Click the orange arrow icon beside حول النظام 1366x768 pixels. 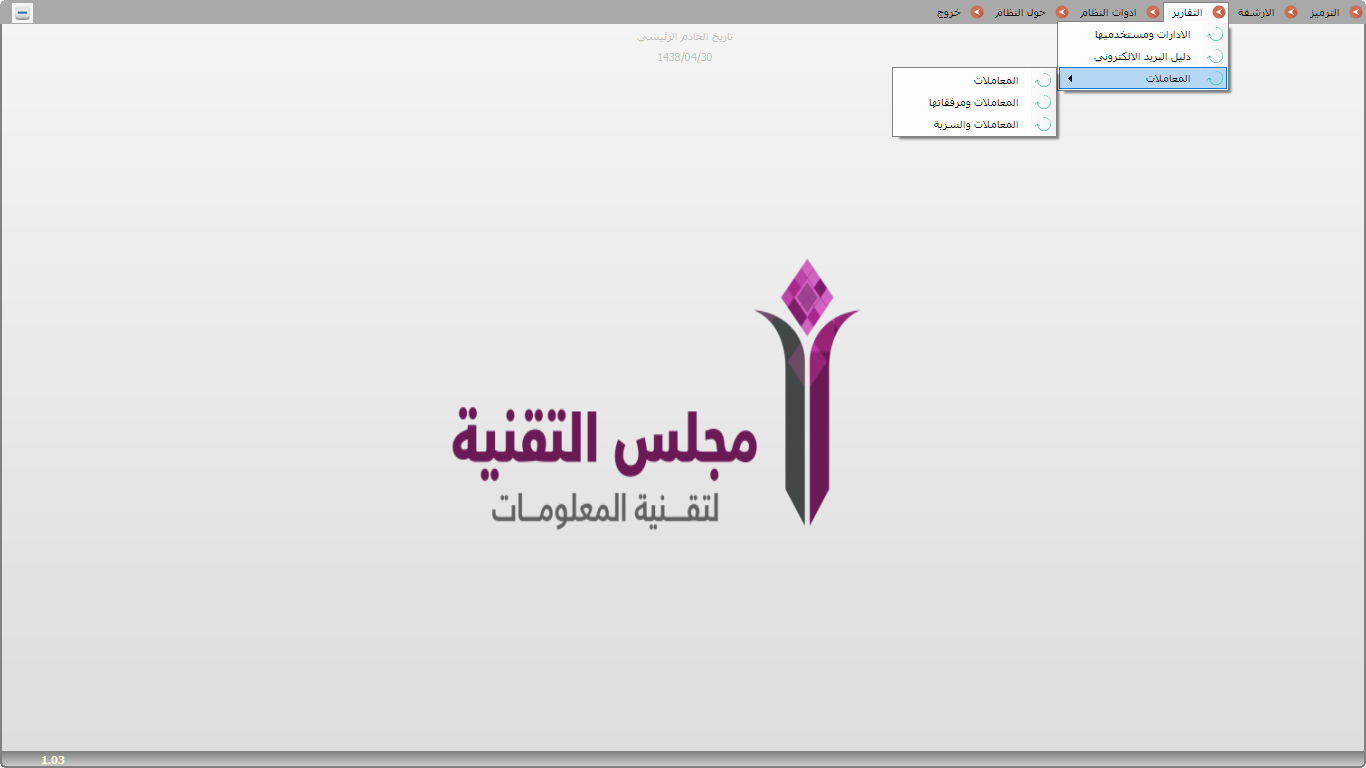coord(1062,12)
